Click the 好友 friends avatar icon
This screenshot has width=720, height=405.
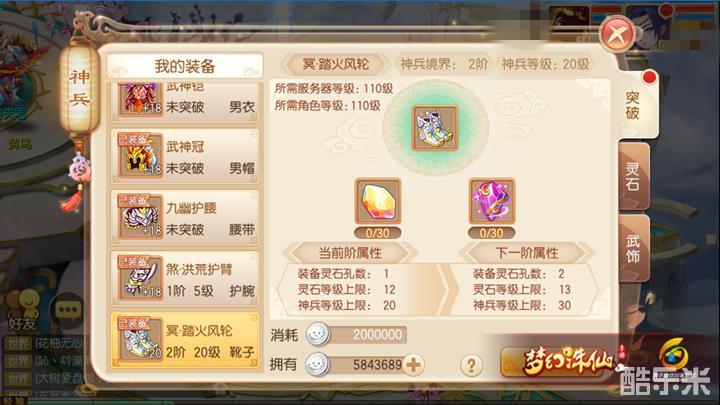[28, 302]
